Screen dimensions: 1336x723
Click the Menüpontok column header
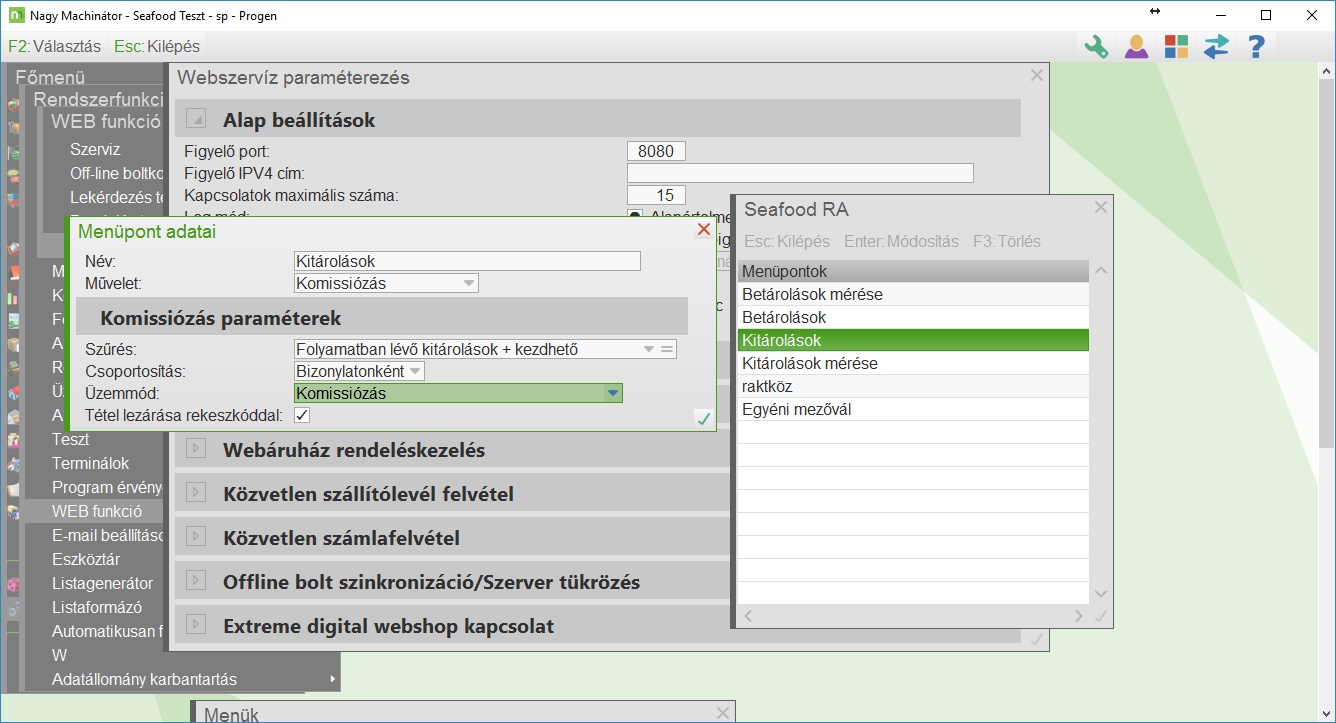click(913, 271)
